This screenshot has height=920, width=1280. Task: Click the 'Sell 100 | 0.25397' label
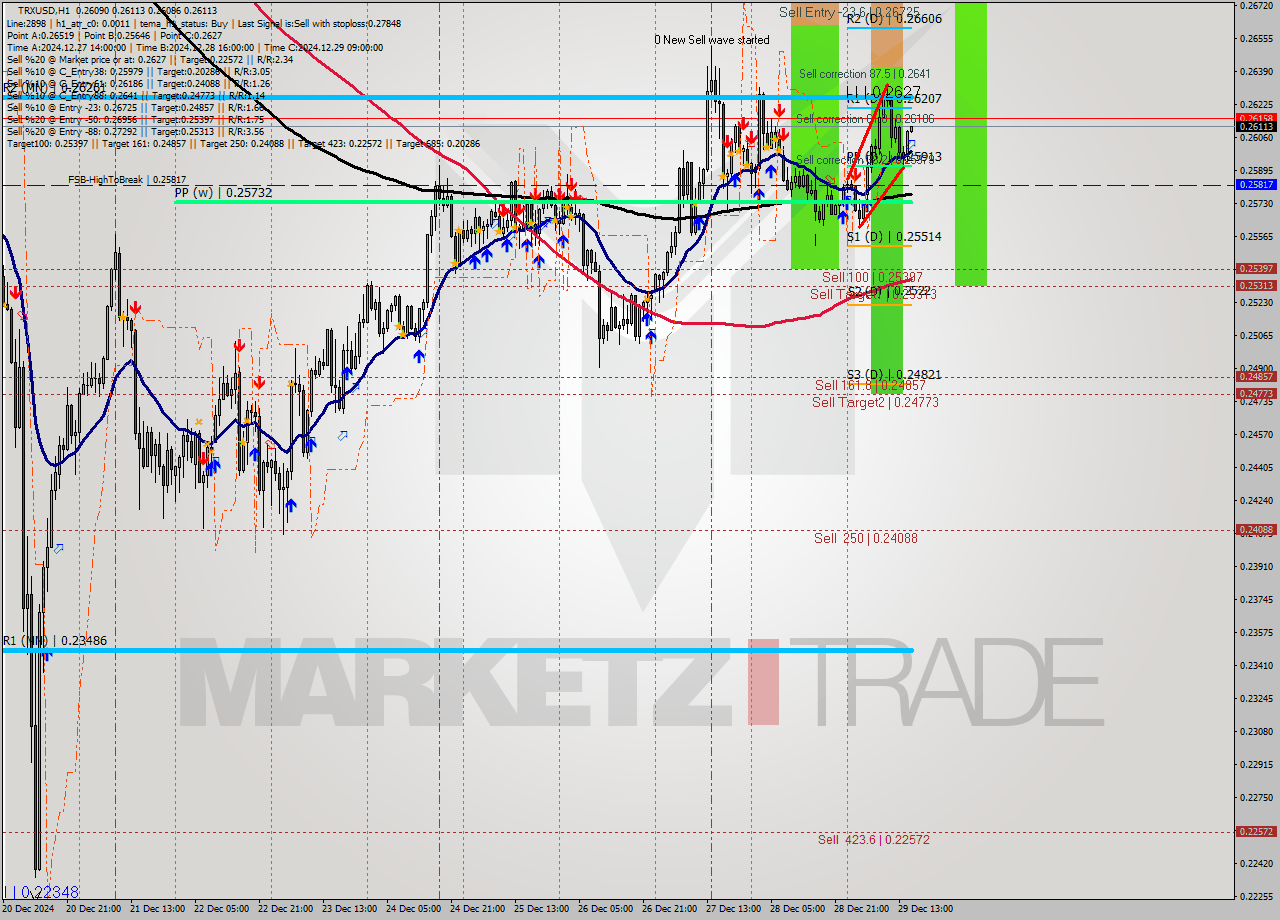pos(872,277)
